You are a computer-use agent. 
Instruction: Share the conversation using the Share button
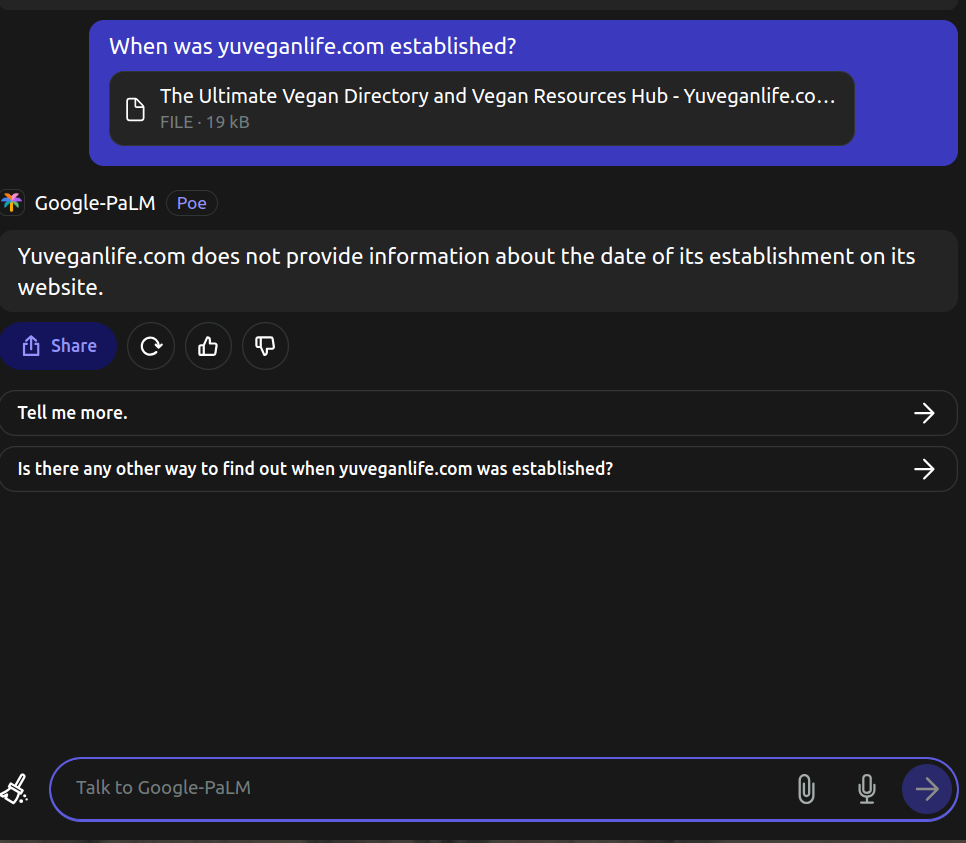pyautogui.click(x=59, y=346)
